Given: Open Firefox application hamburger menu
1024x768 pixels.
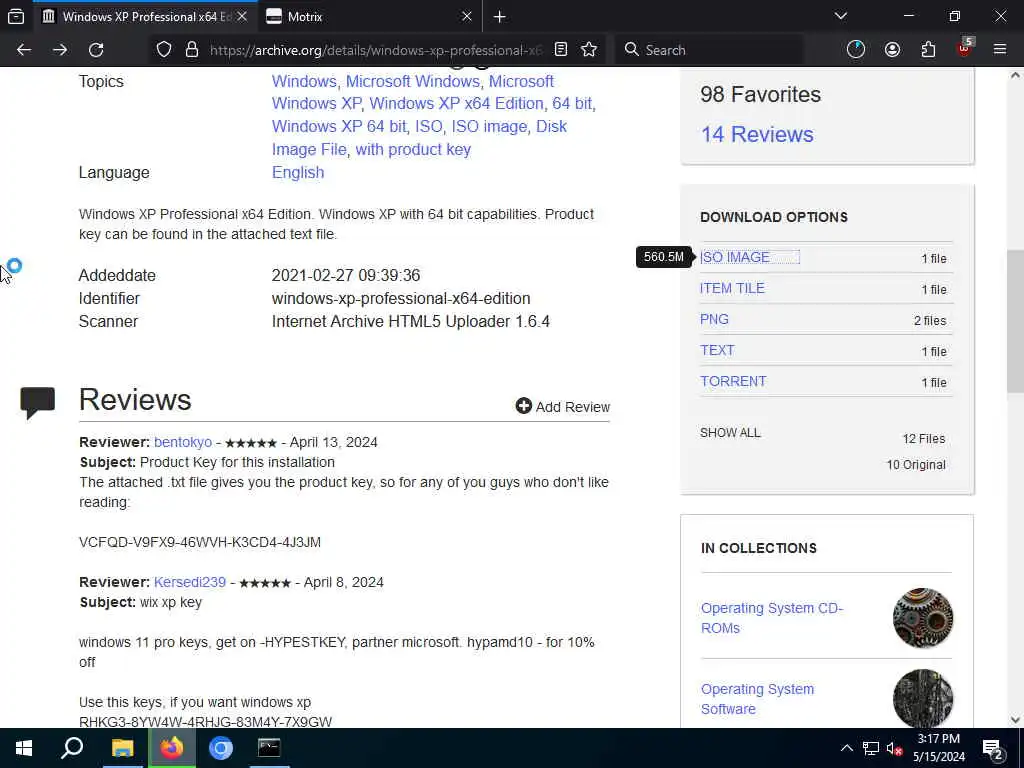Looking at the screenshot, I should (x=1000, y=50).
